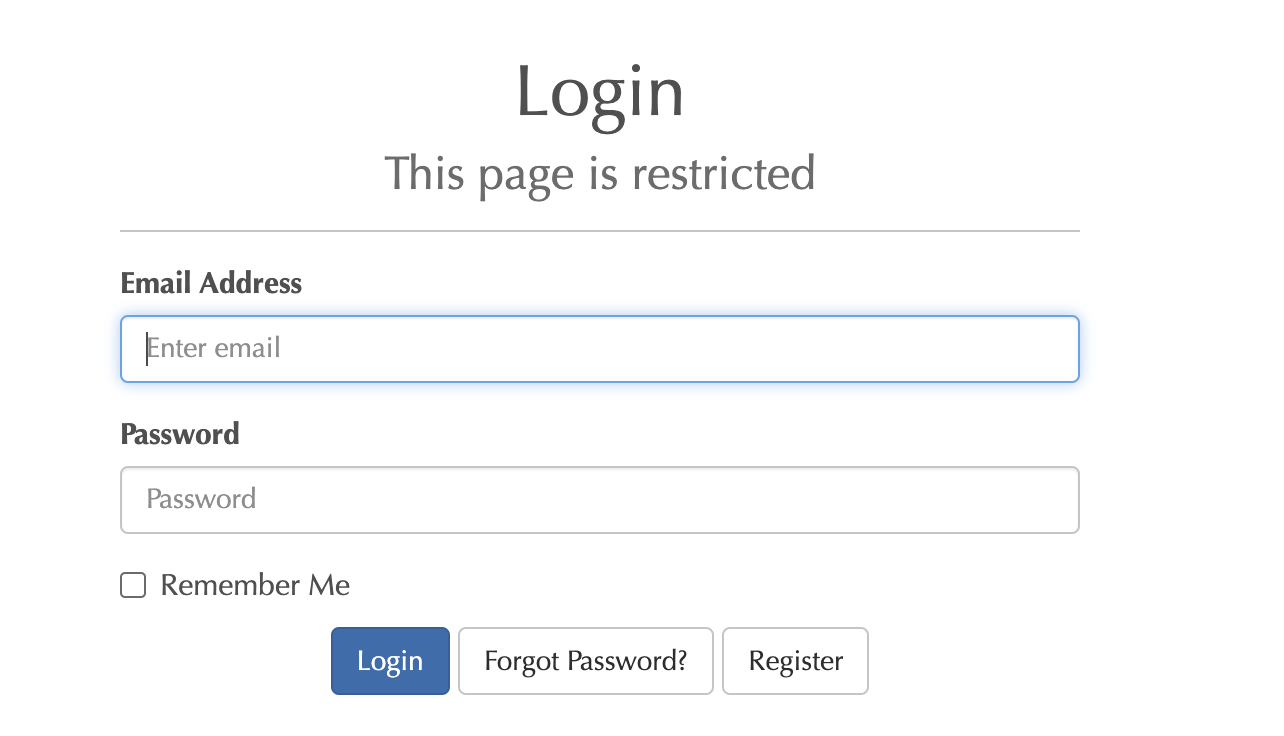This screenshot has width=1284, height=736.
Task: Enable the Remember Me checkbox
Action: click(133, 585)
